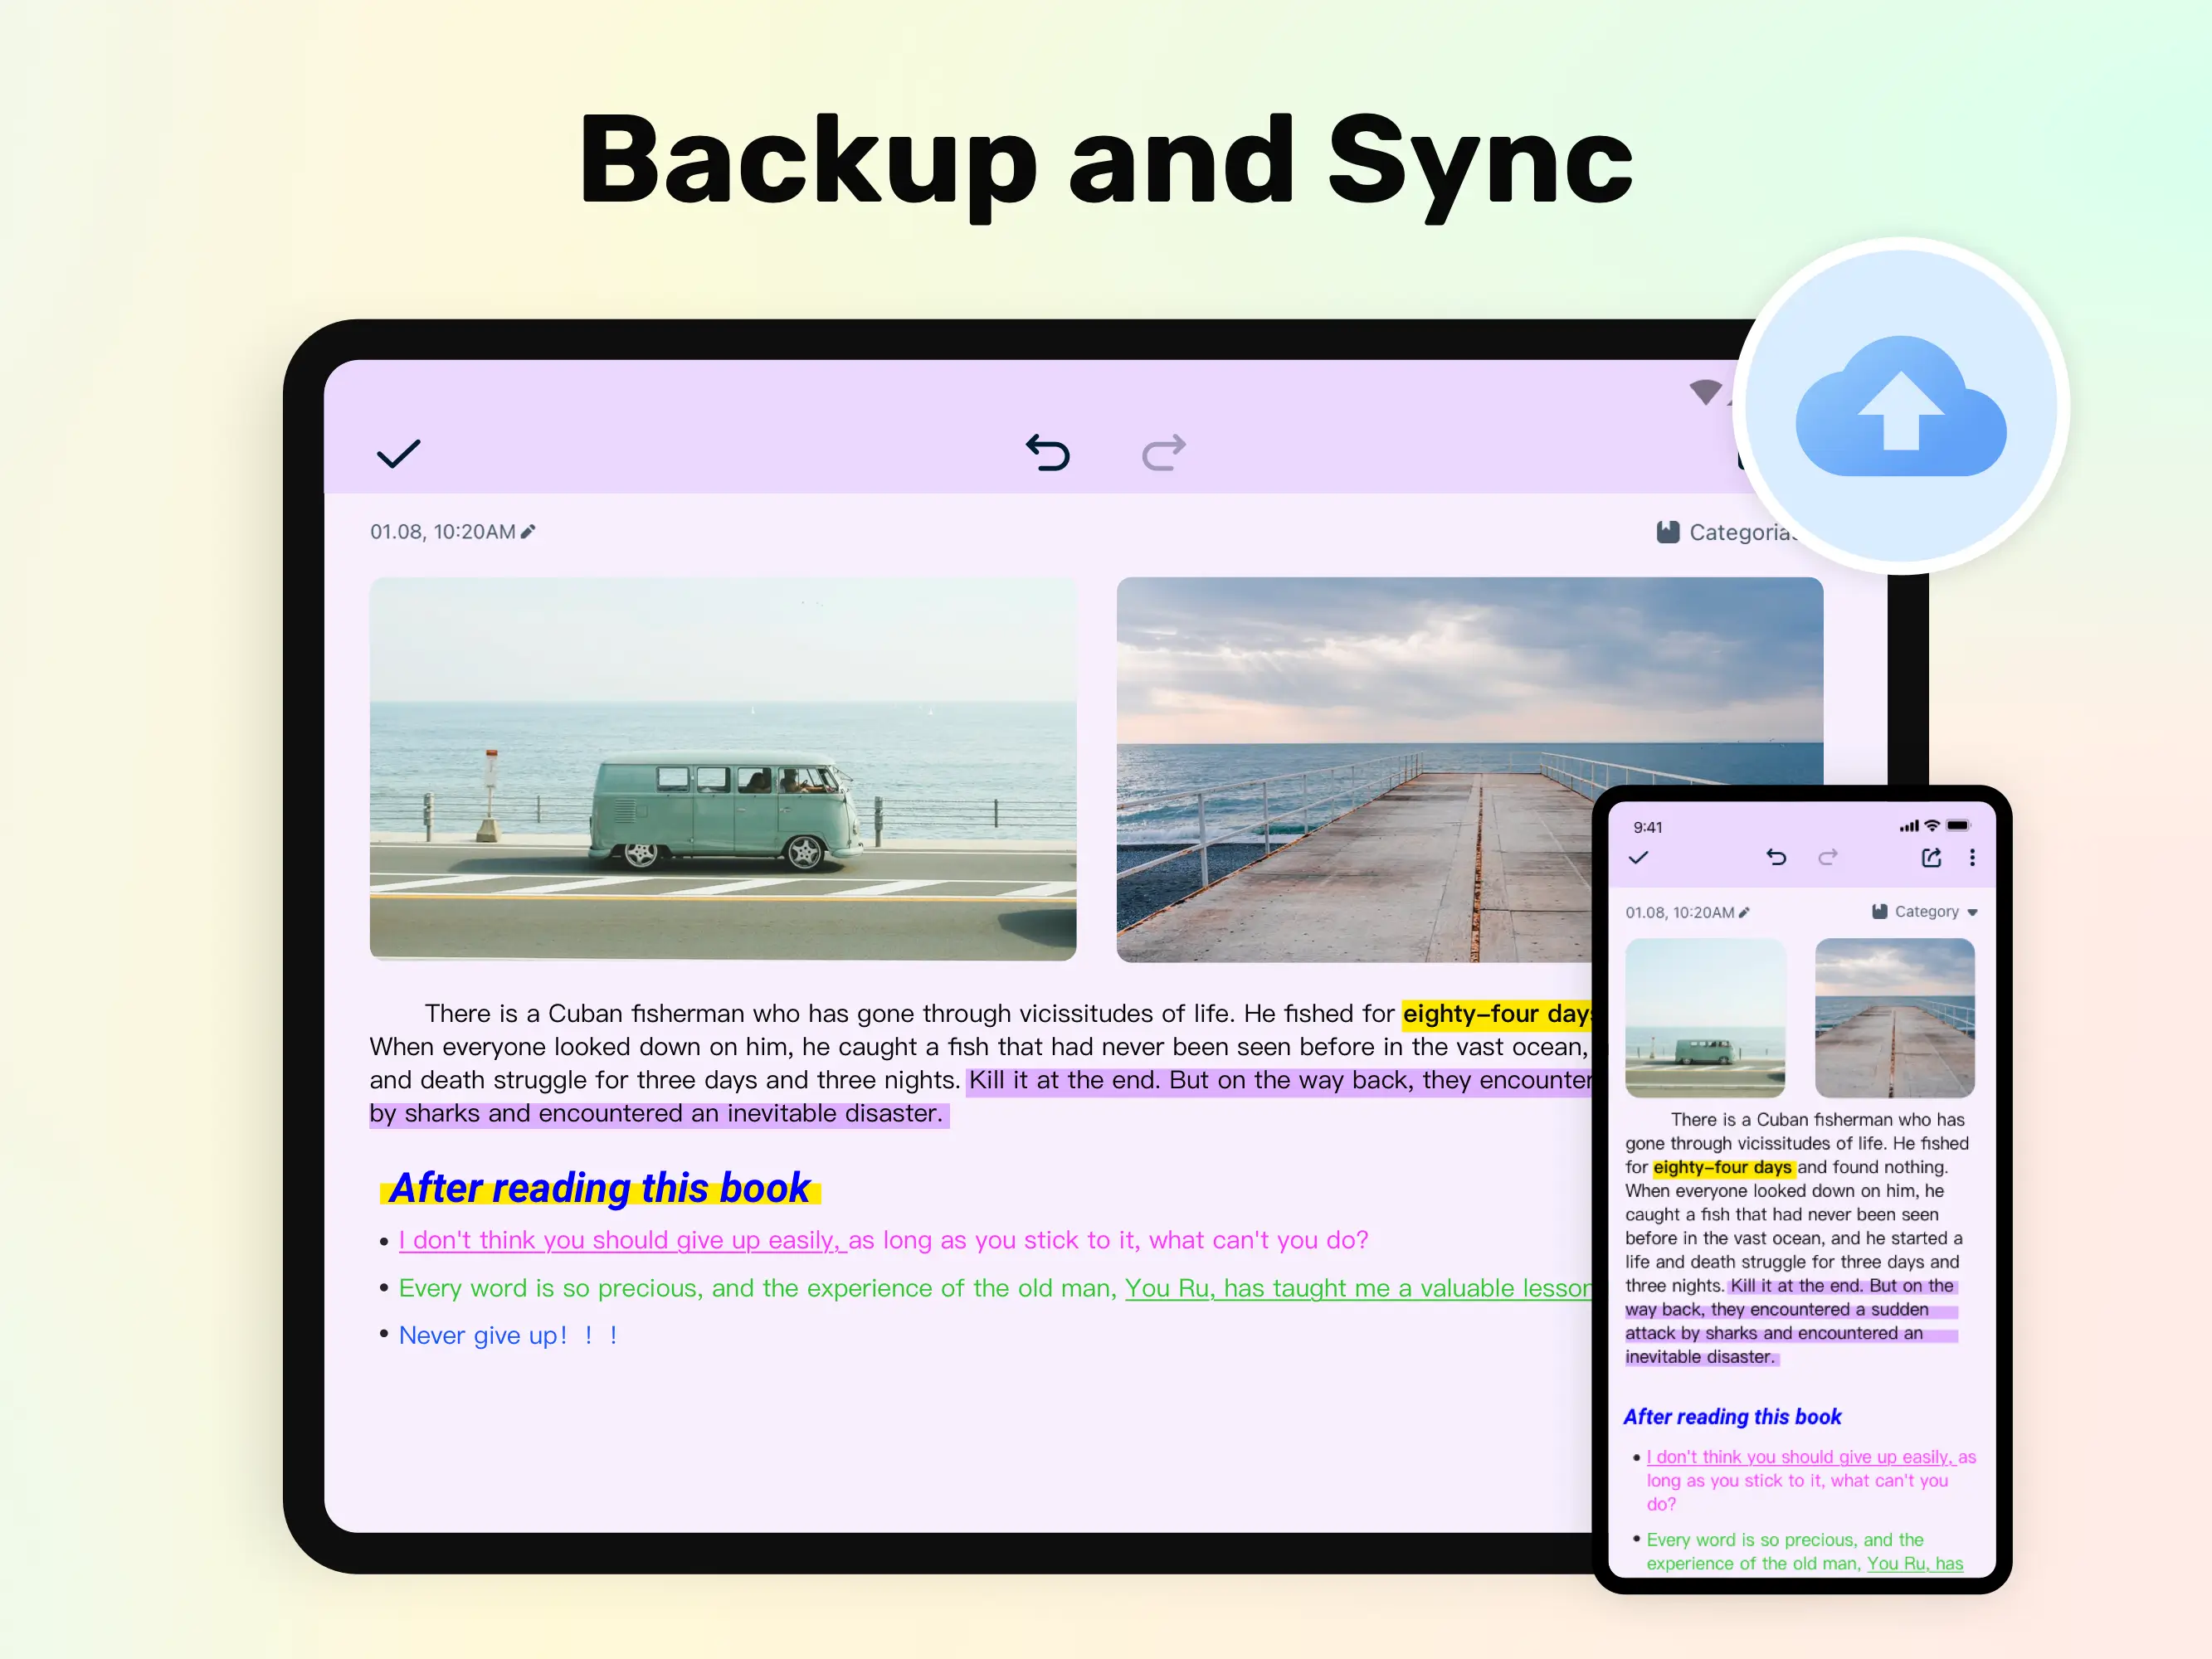Screen dimensions: 2212x1659
Task: Click the cloud upload backup icon
Action: tap(1900, 407)
